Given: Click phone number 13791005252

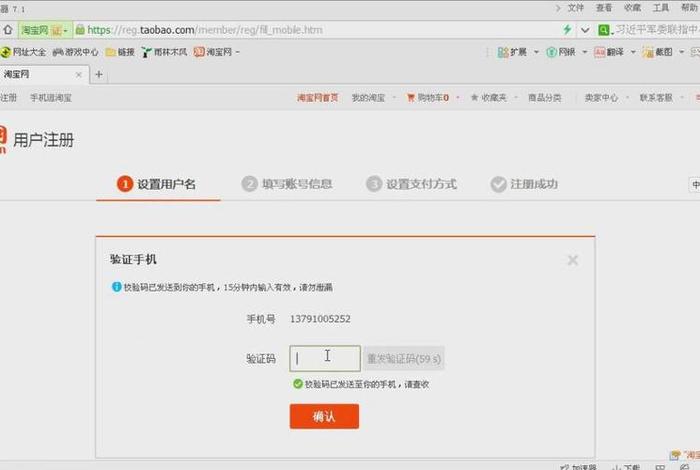Looking at the screenshot, I should tap(320, 319).
